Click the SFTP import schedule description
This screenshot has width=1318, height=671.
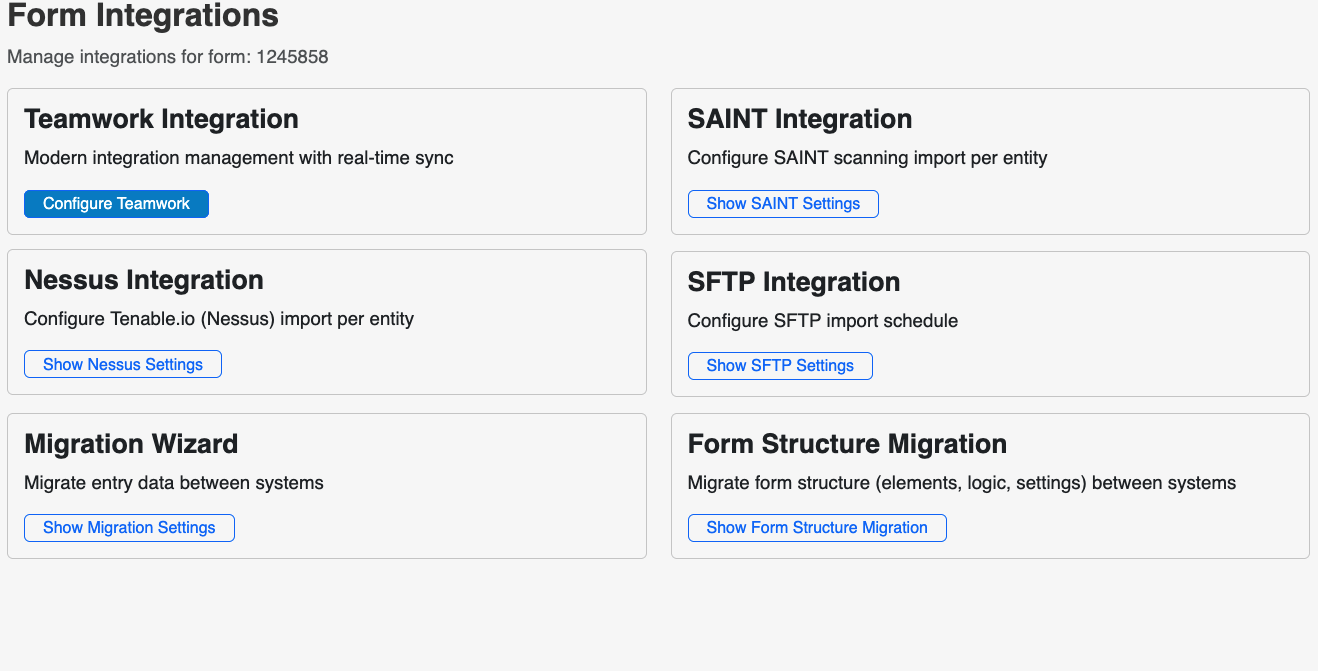pos(823,321)
